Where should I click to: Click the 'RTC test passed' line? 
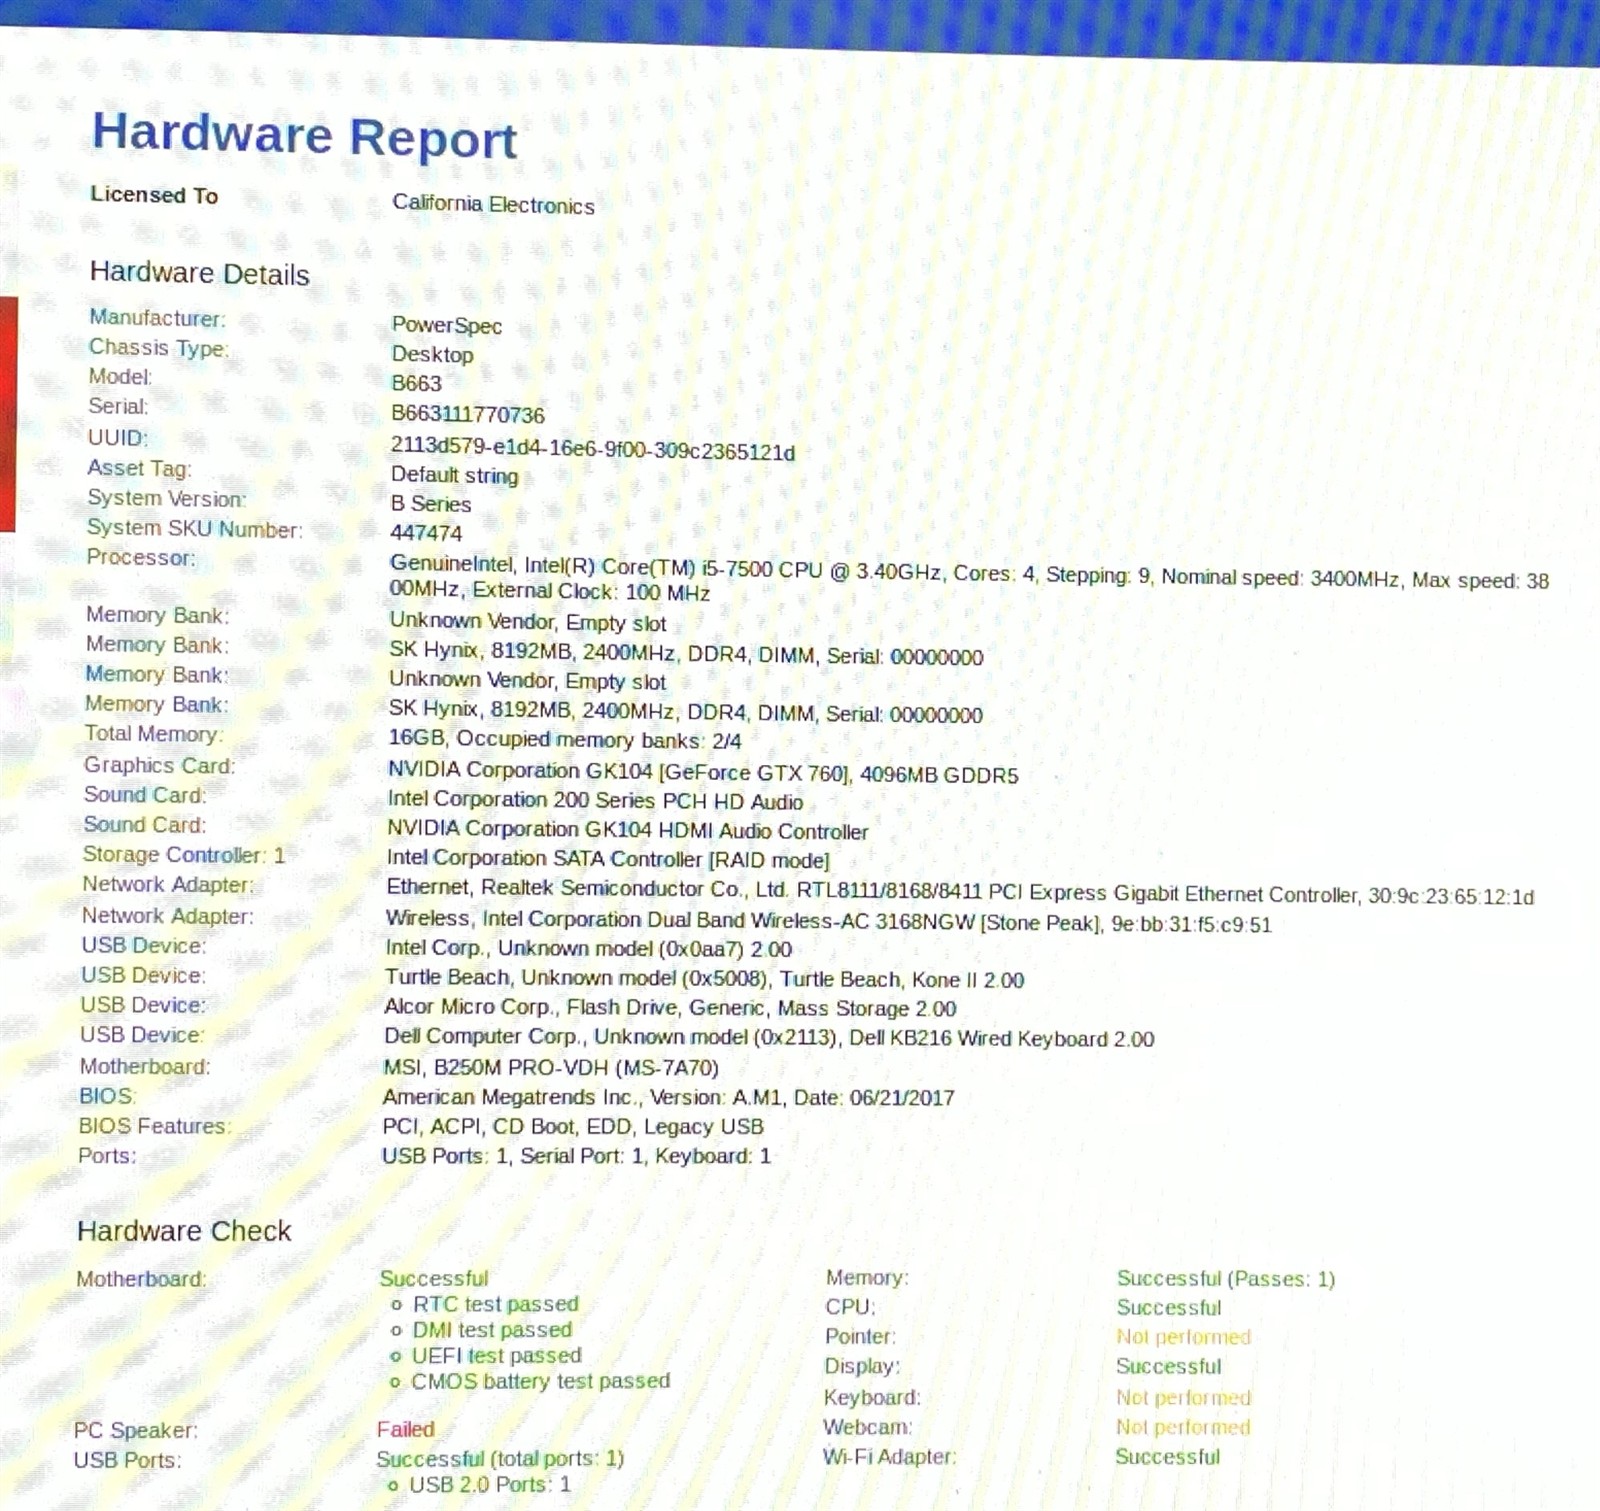click(x=495, y=1304)
